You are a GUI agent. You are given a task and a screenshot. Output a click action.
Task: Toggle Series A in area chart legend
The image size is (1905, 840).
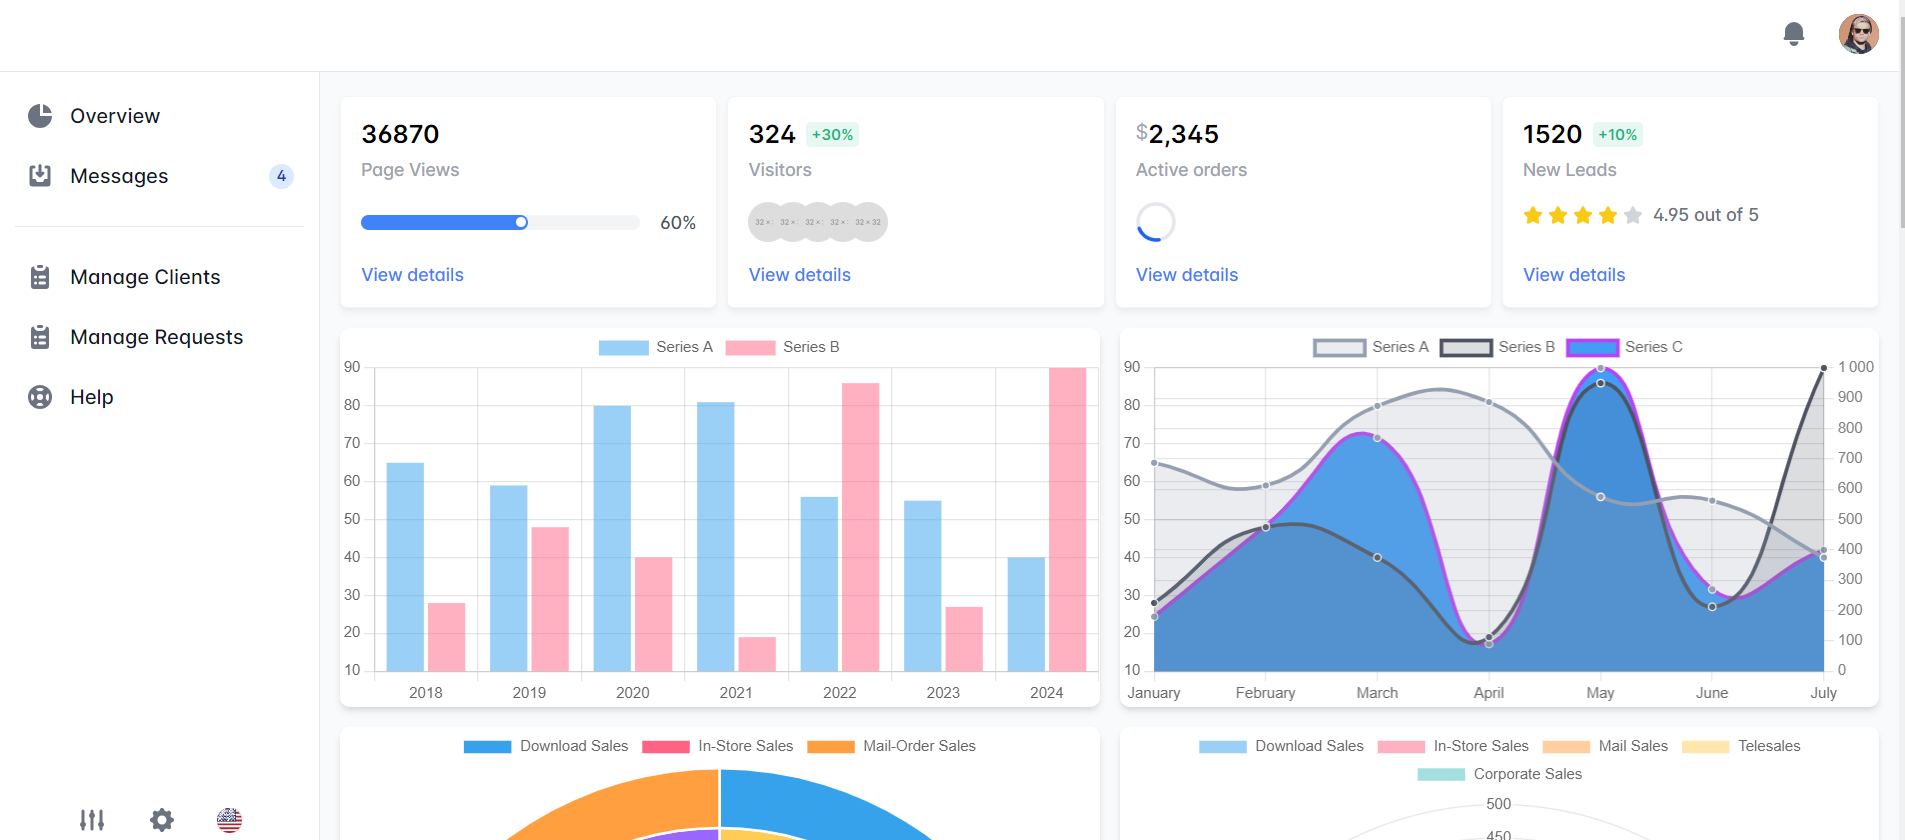point(1371,347)
